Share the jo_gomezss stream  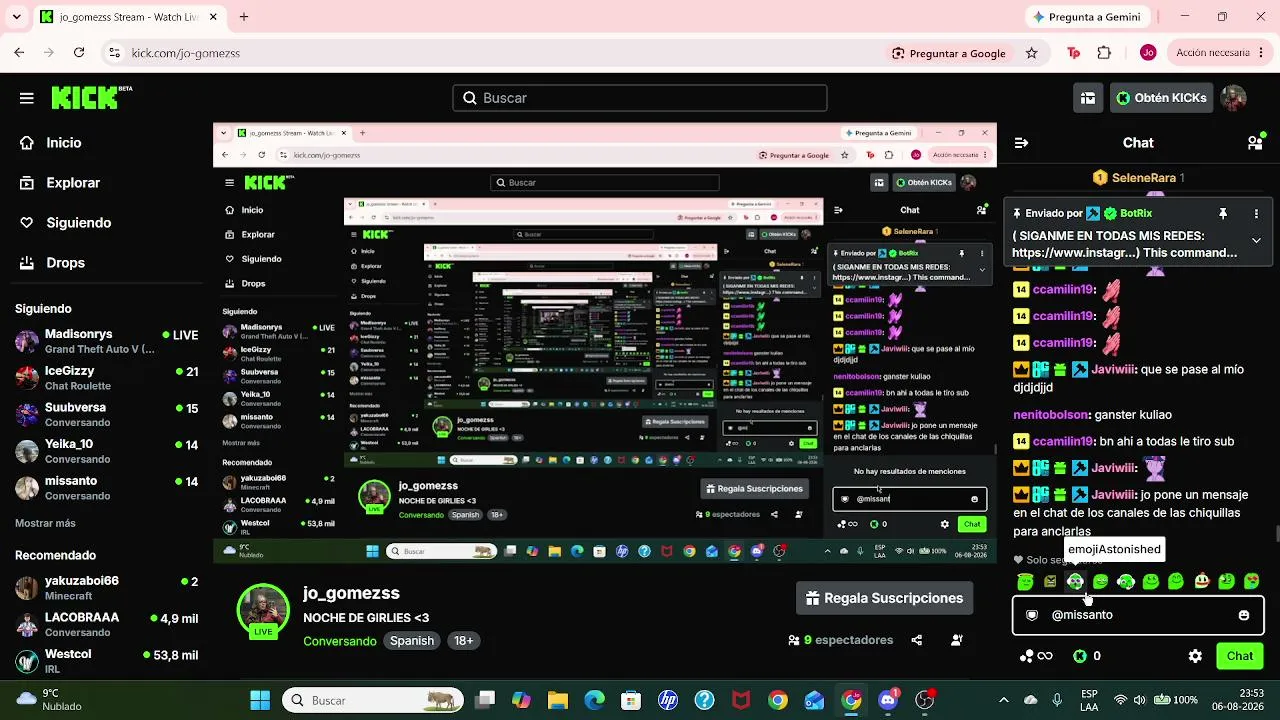tap(917, 640)
